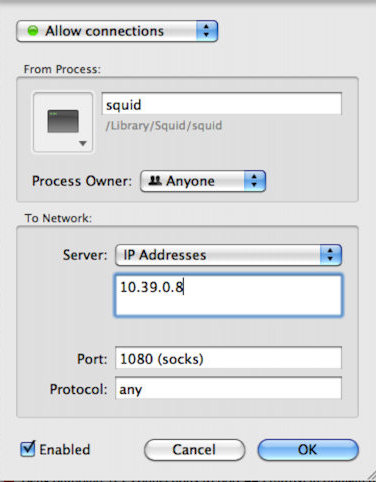Click the green status dot beside Allow connections
Screen dimensions: 376x482
[33, 31]
